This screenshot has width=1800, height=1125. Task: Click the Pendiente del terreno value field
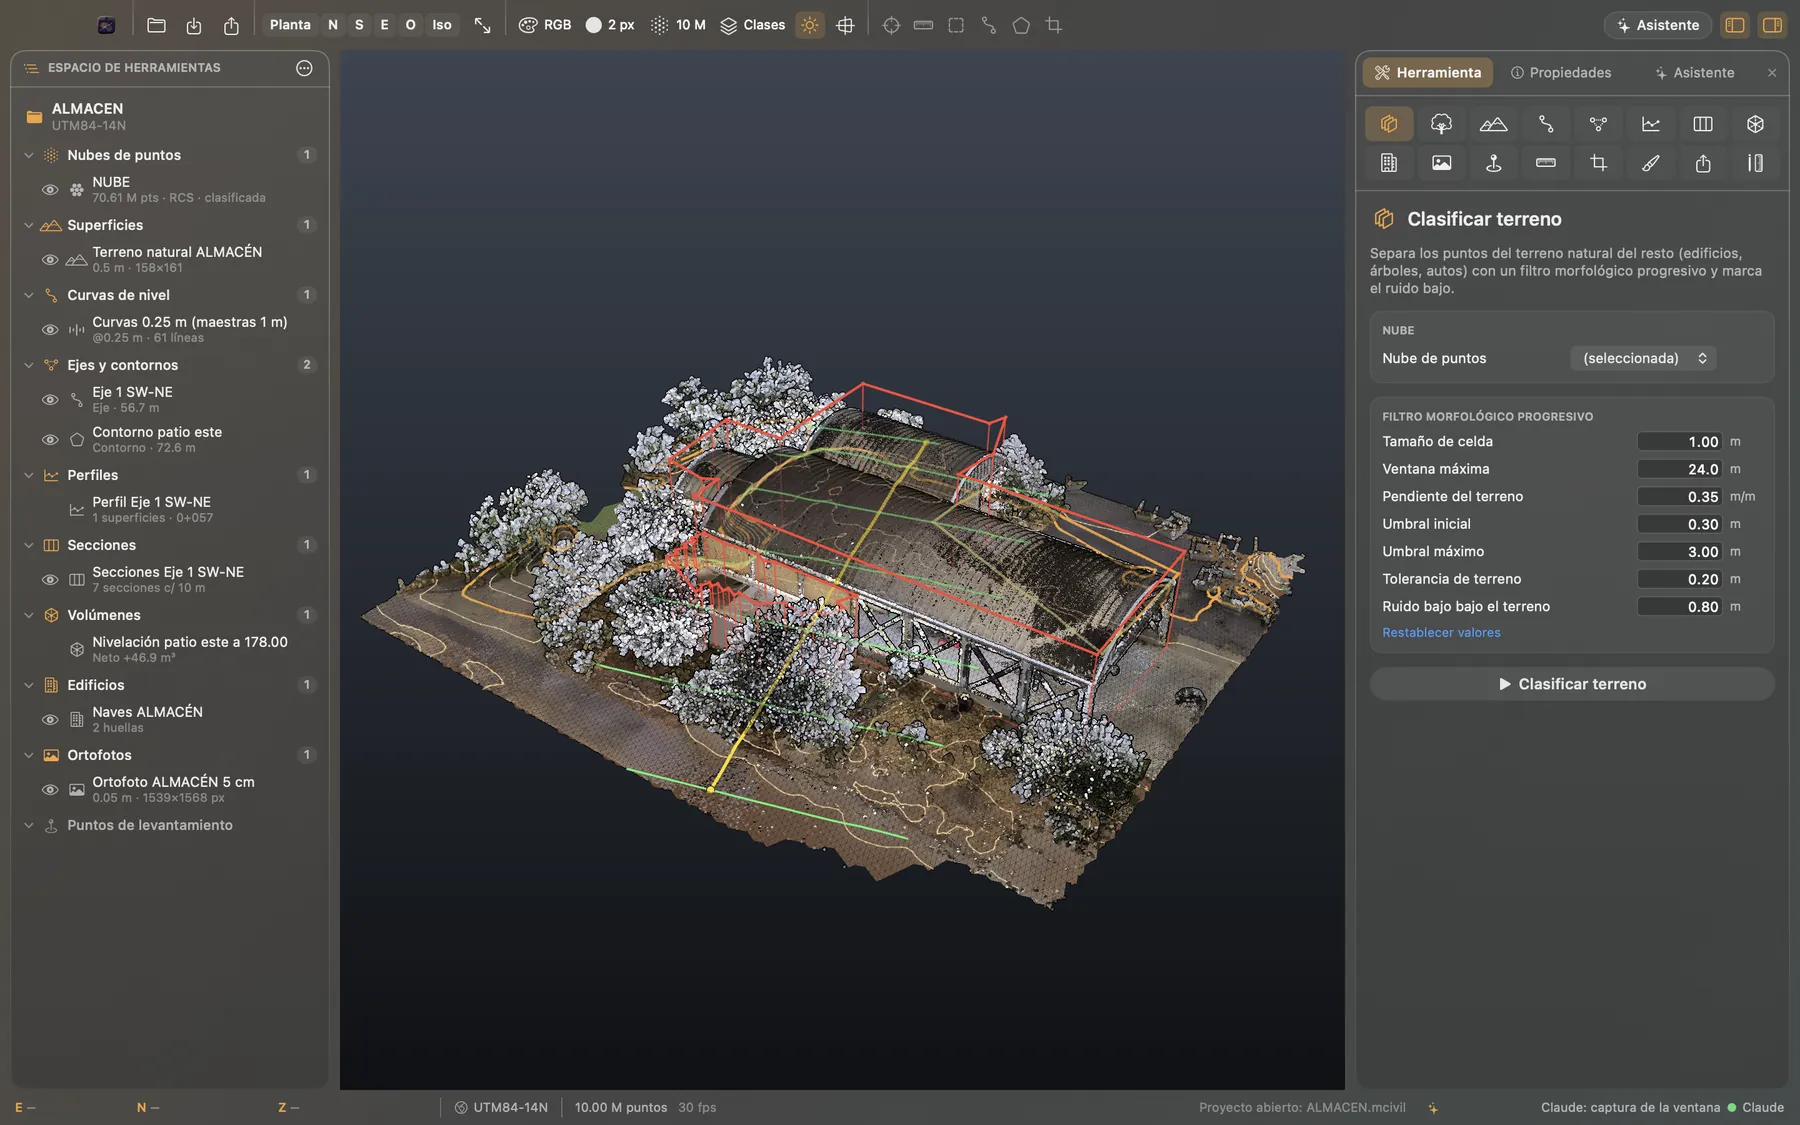(1679, 497)
